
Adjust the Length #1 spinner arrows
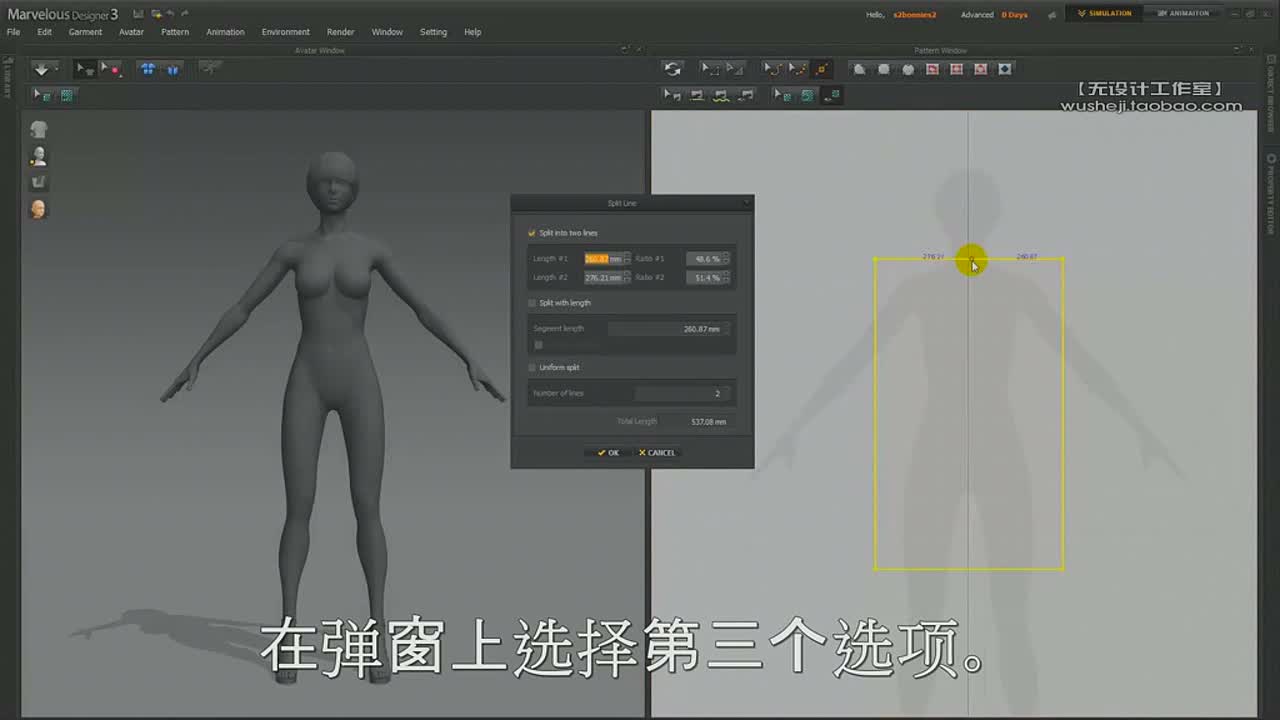point(627,259)
